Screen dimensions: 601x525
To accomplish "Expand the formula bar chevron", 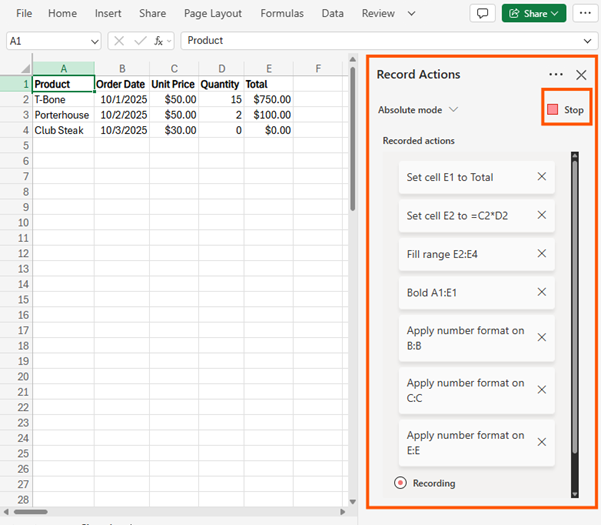I will pos(589,41).
